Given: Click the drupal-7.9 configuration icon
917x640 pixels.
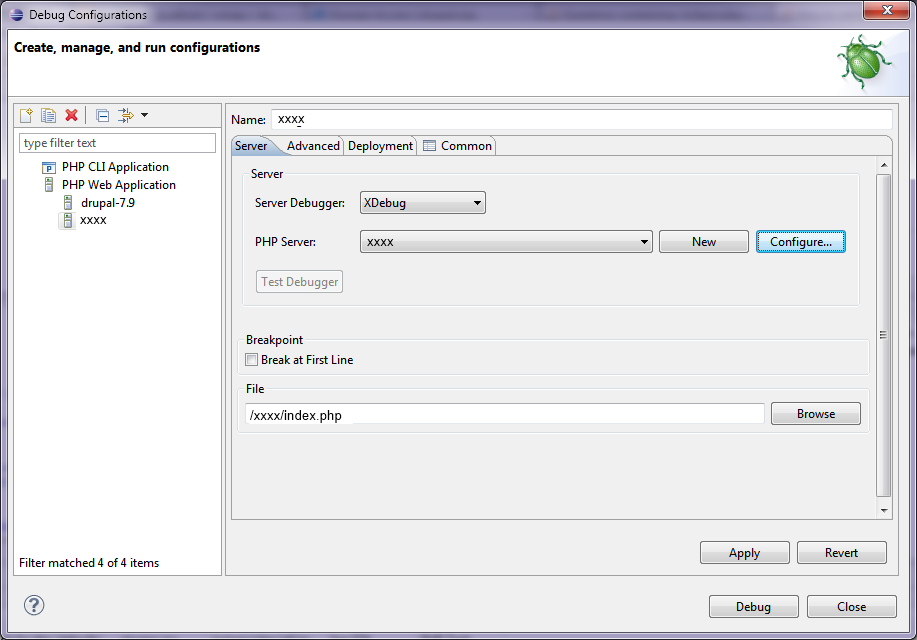Looking at the screenshot, I should point(68,203).
